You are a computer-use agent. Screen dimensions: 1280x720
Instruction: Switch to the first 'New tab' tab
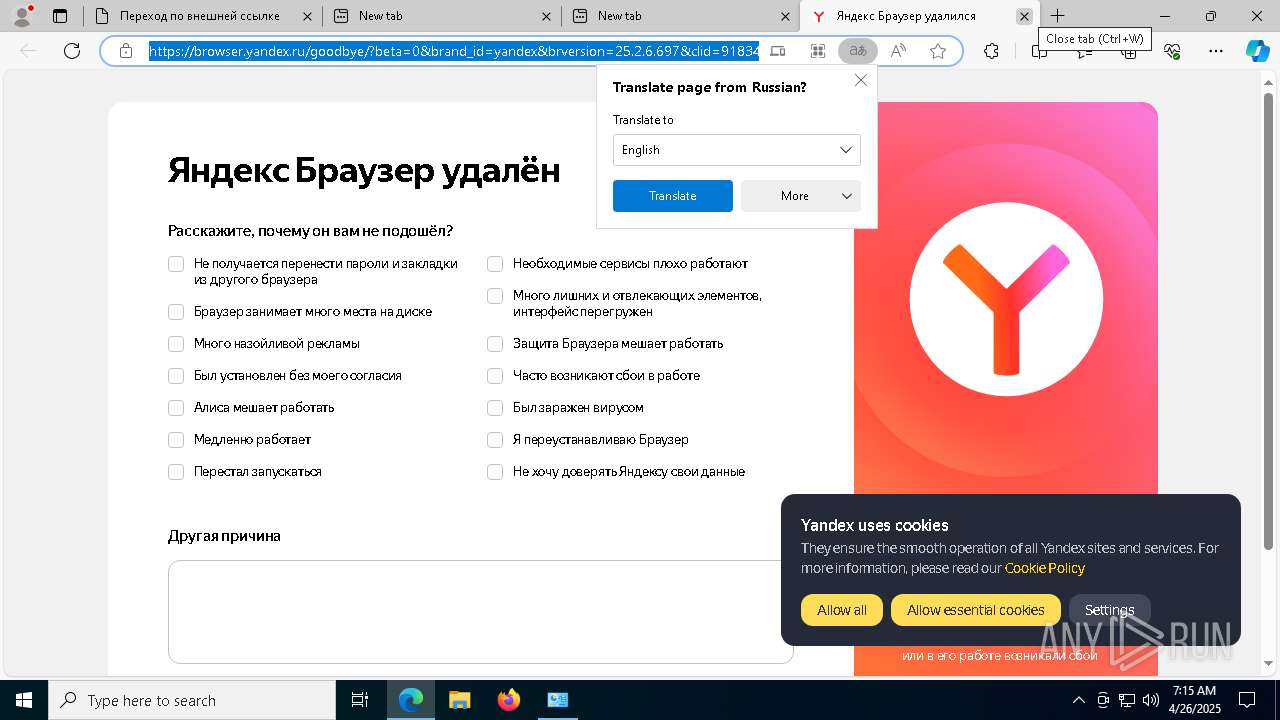coord(441,16)
